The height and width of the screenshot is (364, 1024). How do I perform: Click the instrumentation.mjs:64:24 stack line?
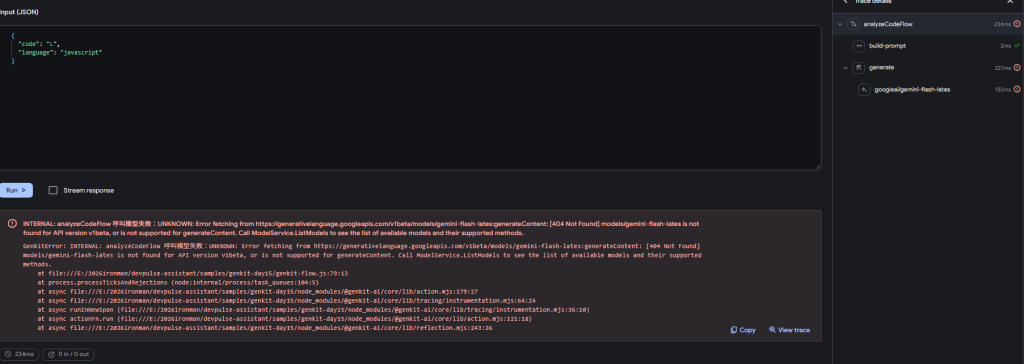(x=287, y=301)
